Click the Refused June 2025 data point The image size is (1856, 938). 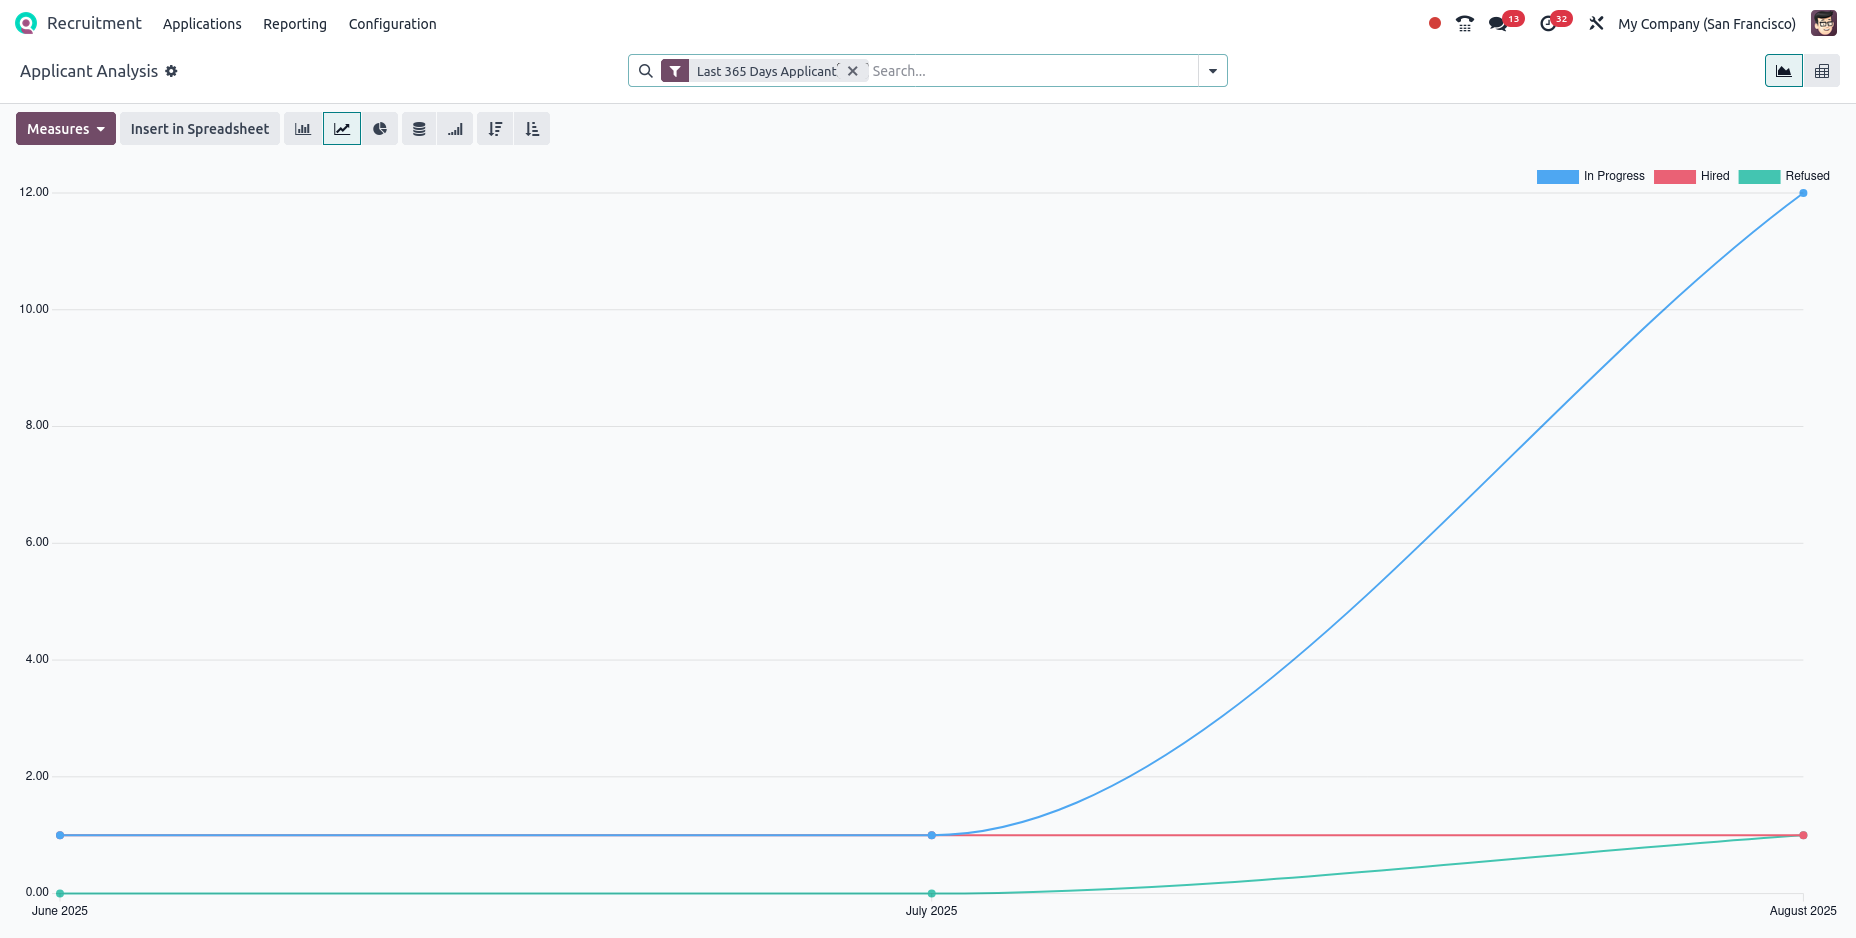(x=60, y=893)
